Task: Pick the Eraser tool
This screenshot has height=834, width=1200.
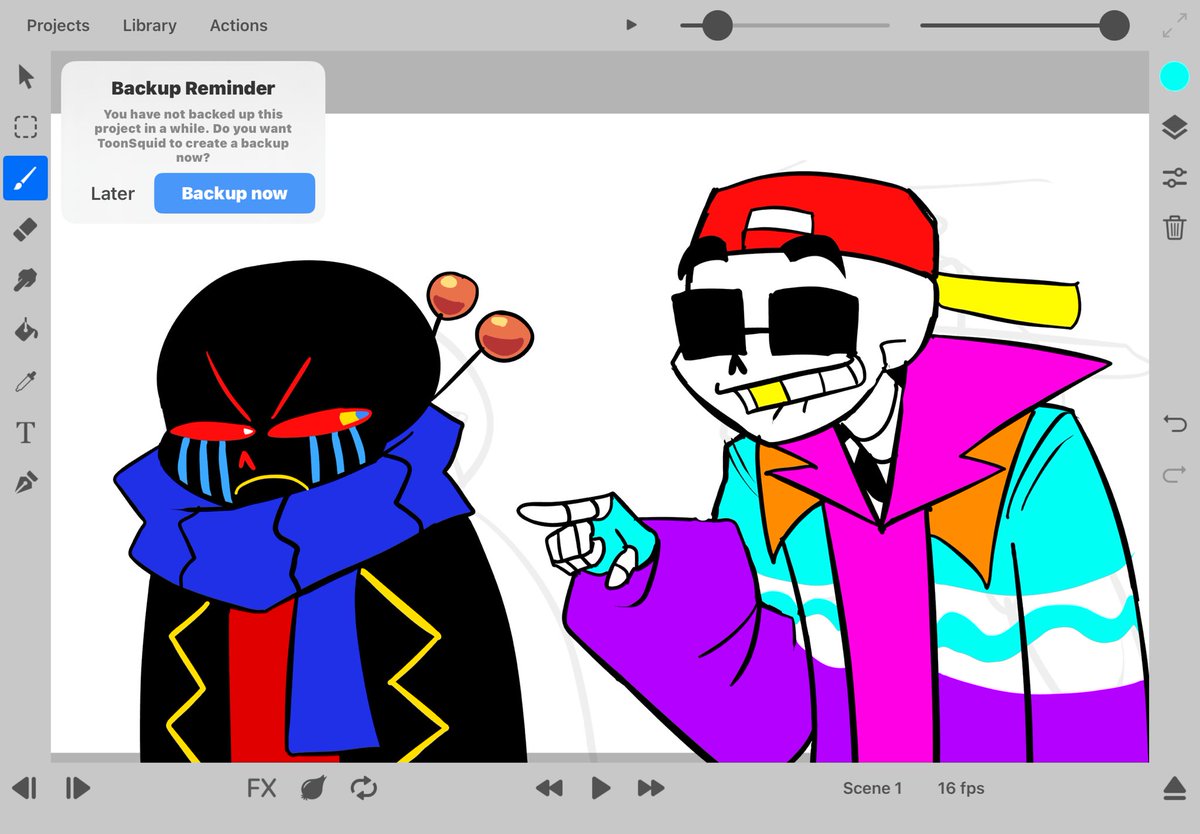Action: coord(25,229)
